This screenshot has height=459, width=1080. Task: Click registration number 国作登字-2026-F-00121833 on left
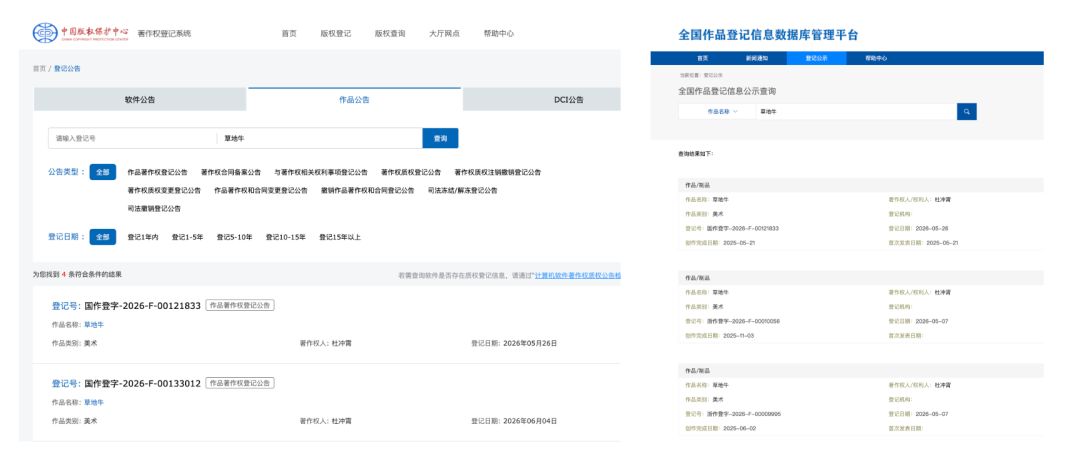[x=143, y=305]
